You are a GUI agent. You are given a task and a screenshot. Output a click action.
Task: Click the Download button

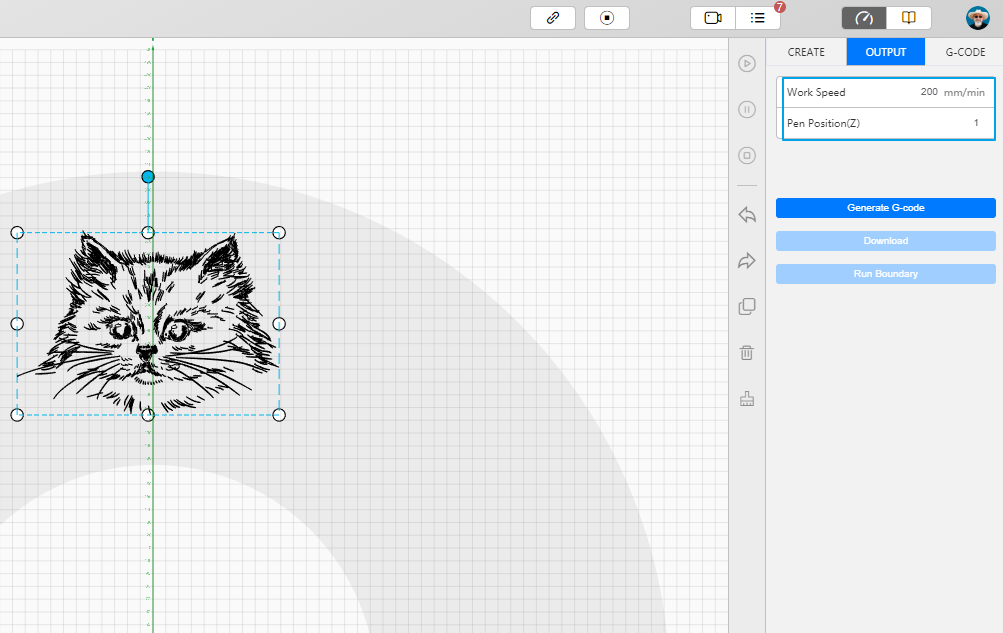885,241
